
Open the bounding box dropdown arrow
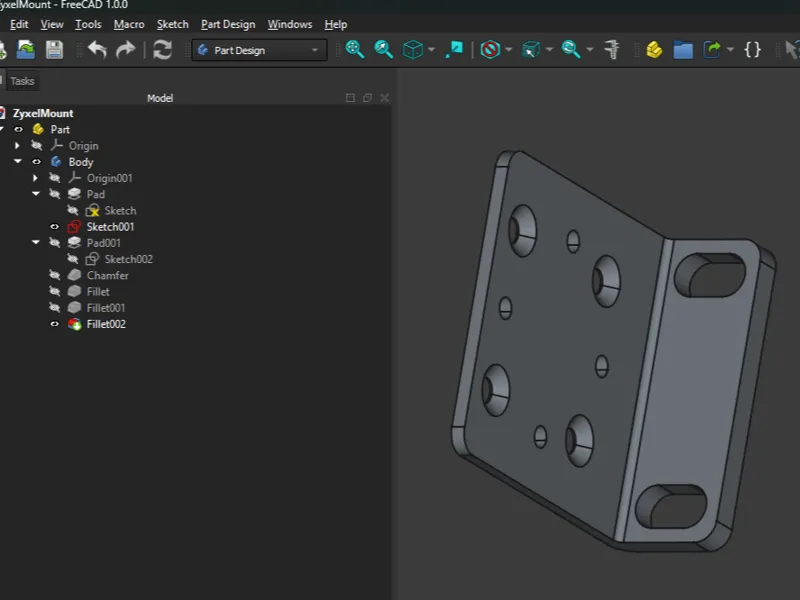click(549, 50)
